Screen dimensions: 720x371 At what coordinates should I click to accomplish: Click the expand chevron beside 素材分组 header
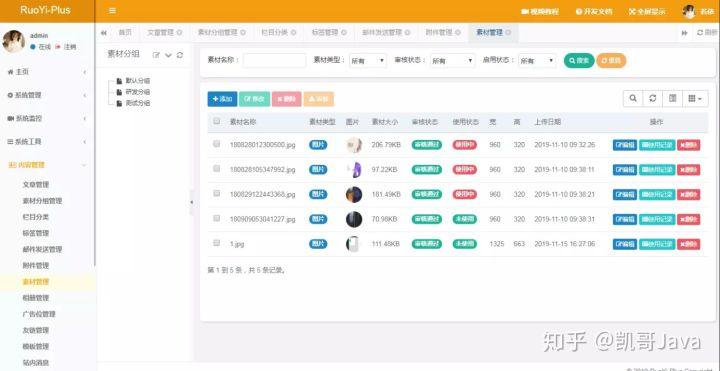tap(168, 55)
